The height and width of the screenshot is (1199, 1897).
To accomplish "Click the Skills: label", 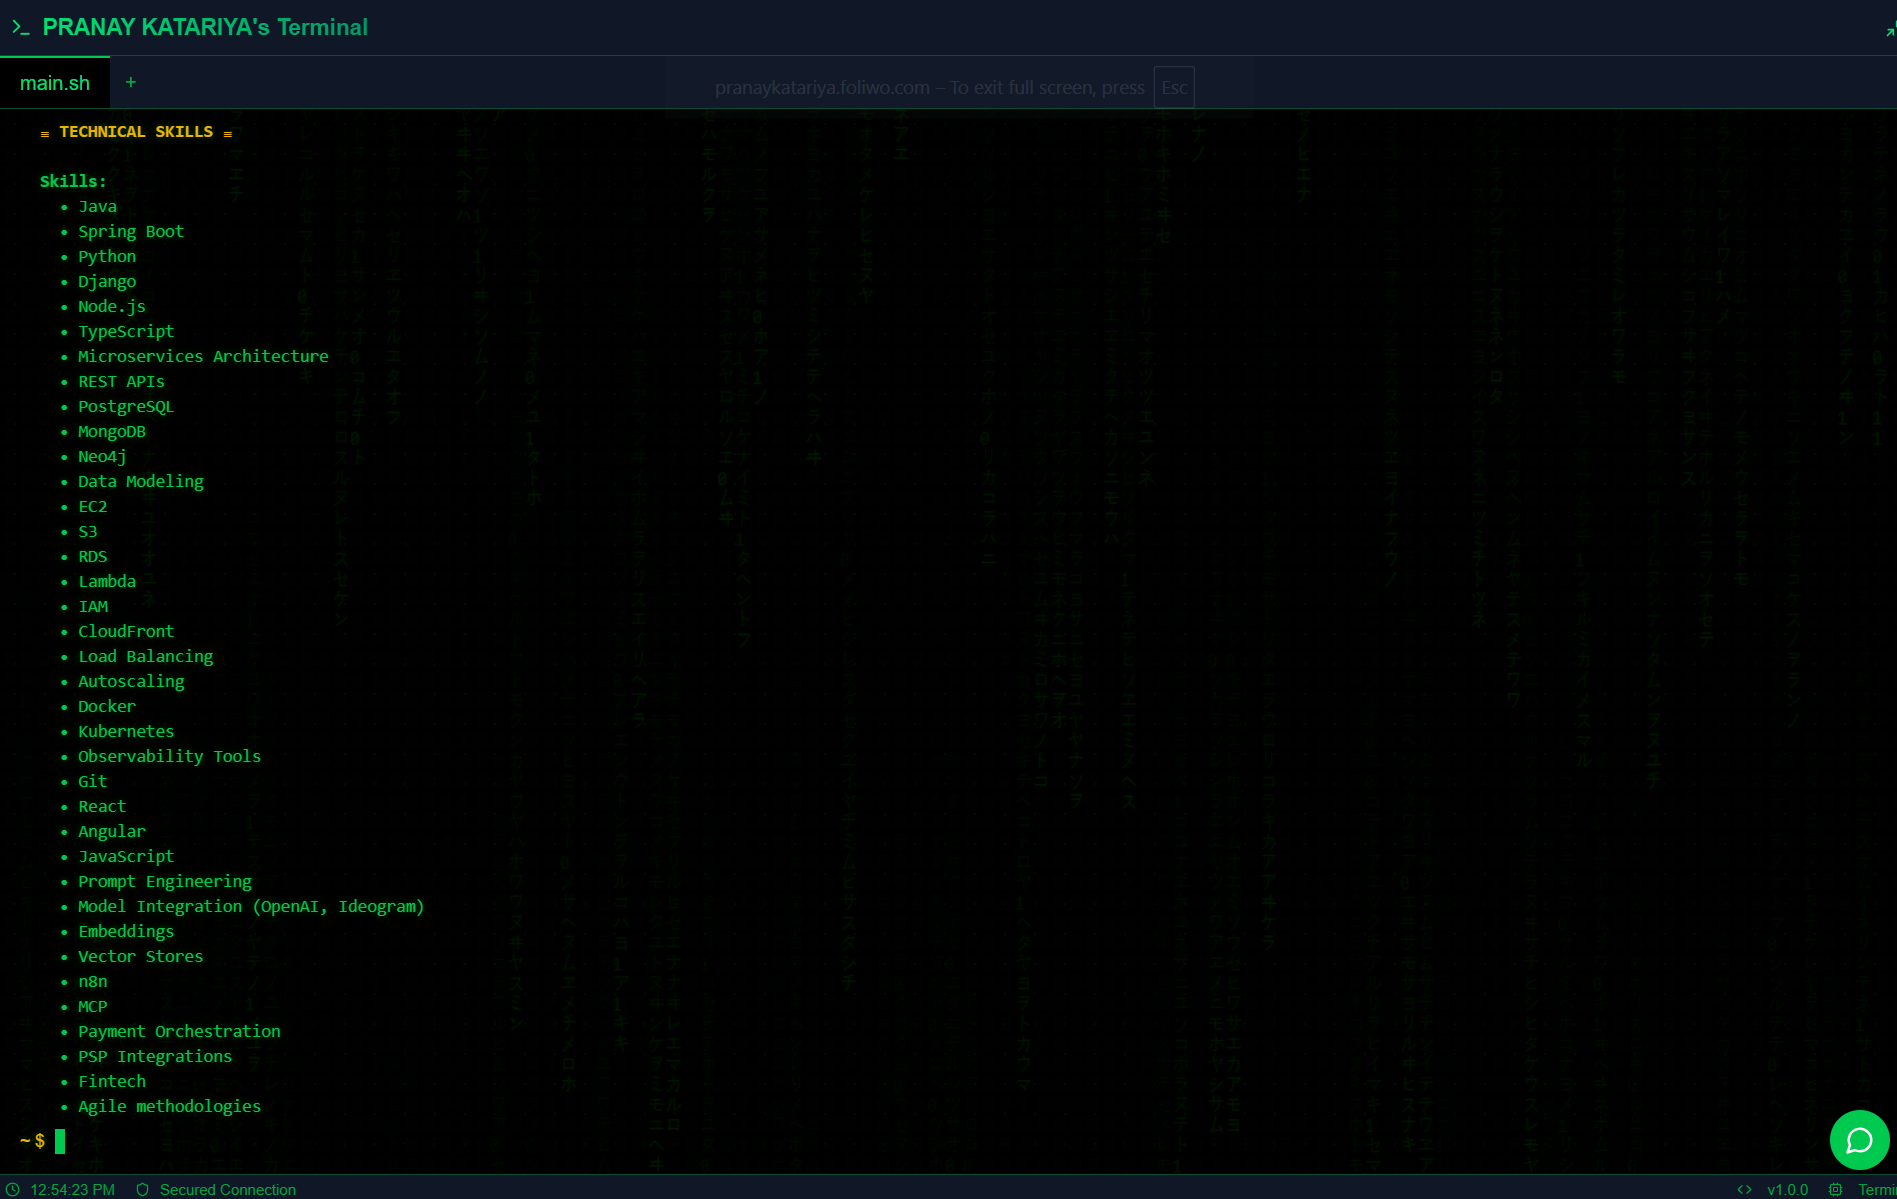I will [73, 181].
